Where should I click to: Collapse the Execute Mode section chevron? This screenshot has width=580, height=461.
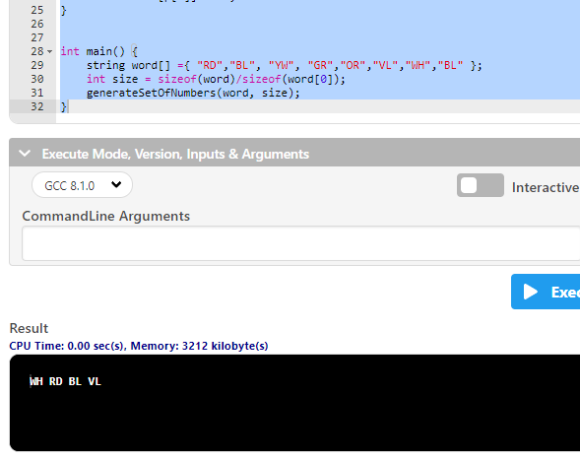pos(25,154)
